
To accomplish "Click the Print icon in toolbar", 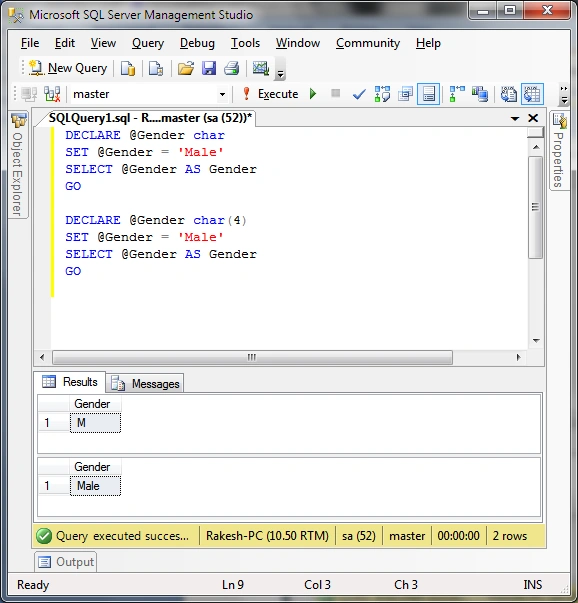I will pyautogui.click(x=232, y=68).
